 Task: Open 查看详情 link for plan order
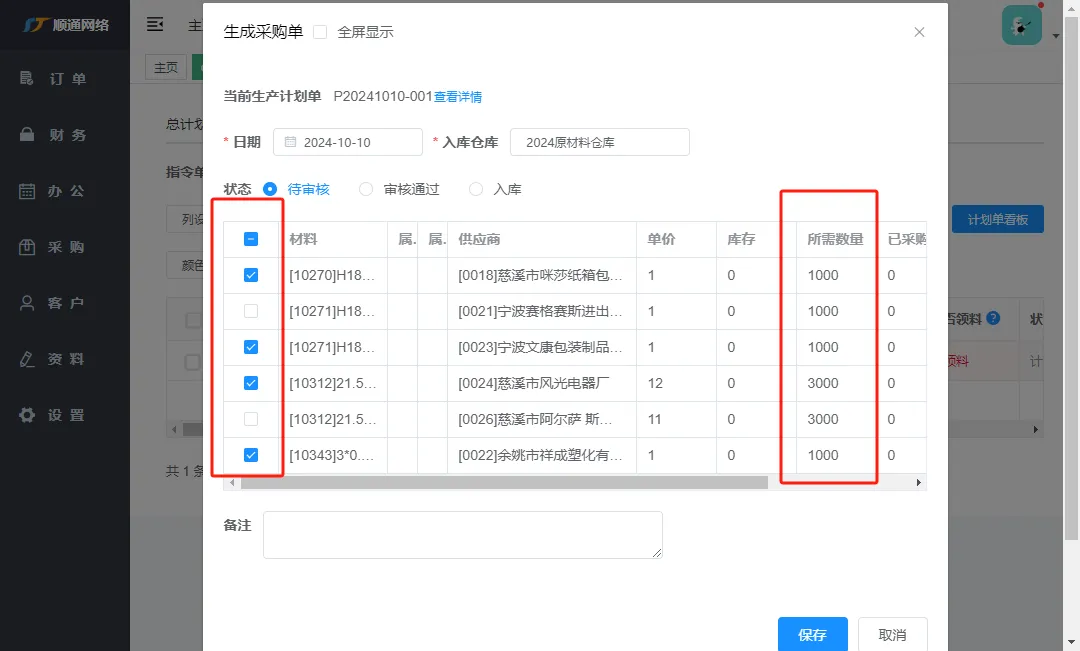457,96
